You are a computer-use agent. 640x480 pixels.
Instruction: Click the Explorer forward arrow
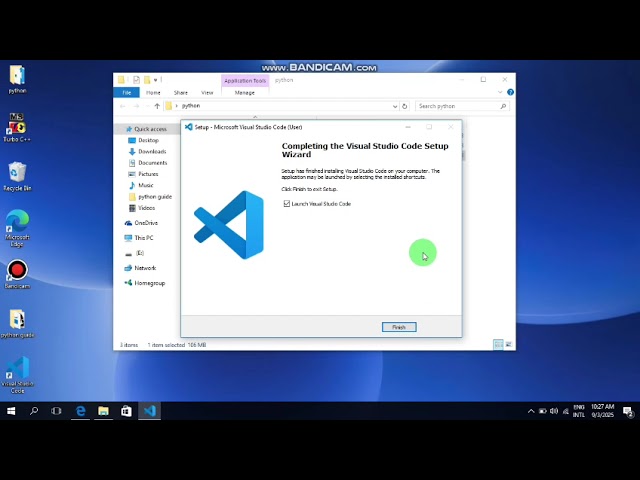tap(136, 106)
